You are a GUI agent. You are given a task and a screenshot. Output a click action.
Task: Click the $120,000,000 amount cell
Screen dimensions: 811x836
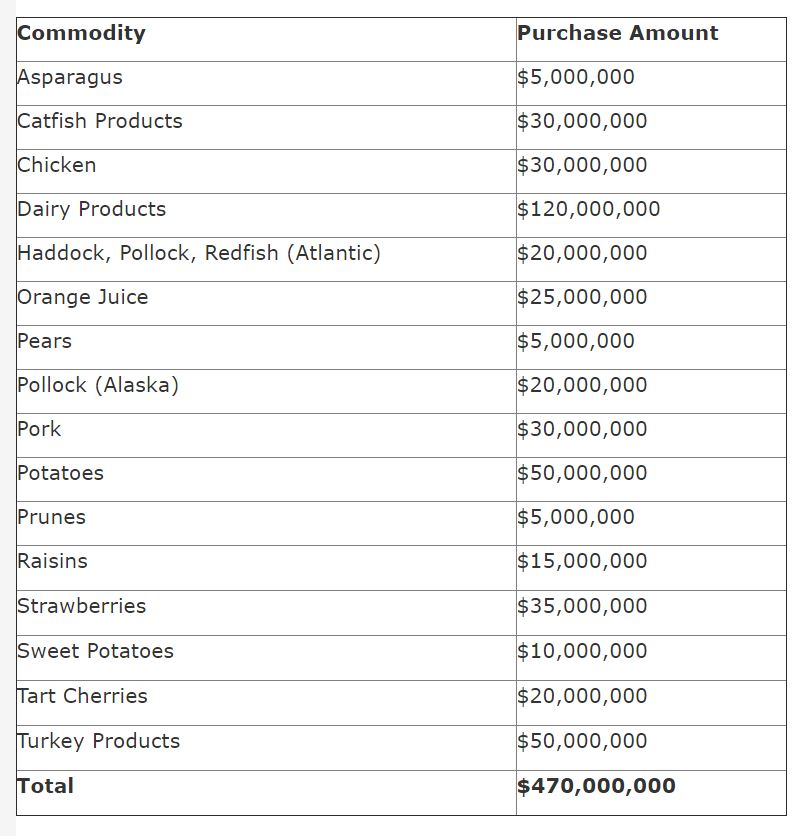tap(588, 209)
